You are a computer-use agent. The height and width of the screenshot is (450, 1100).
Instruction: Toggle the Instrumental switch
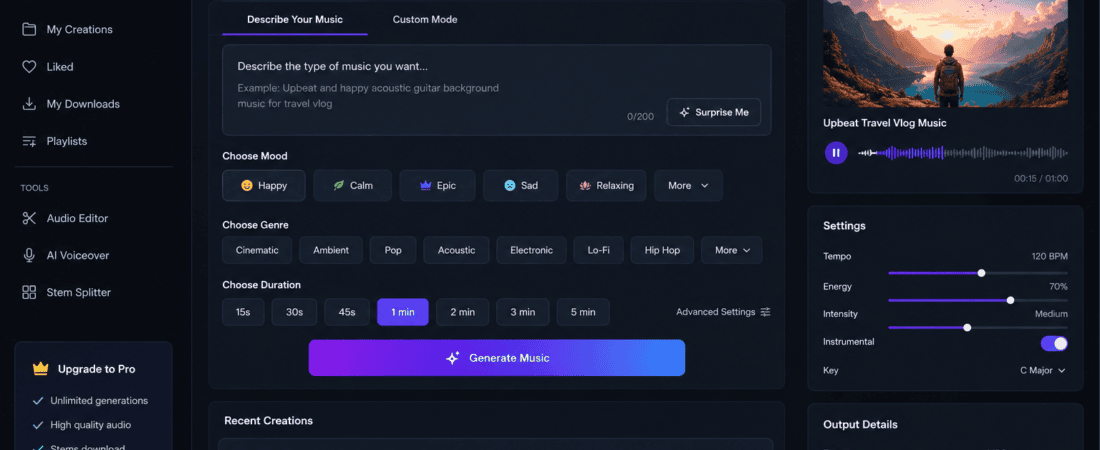(x=1054, y=343)
